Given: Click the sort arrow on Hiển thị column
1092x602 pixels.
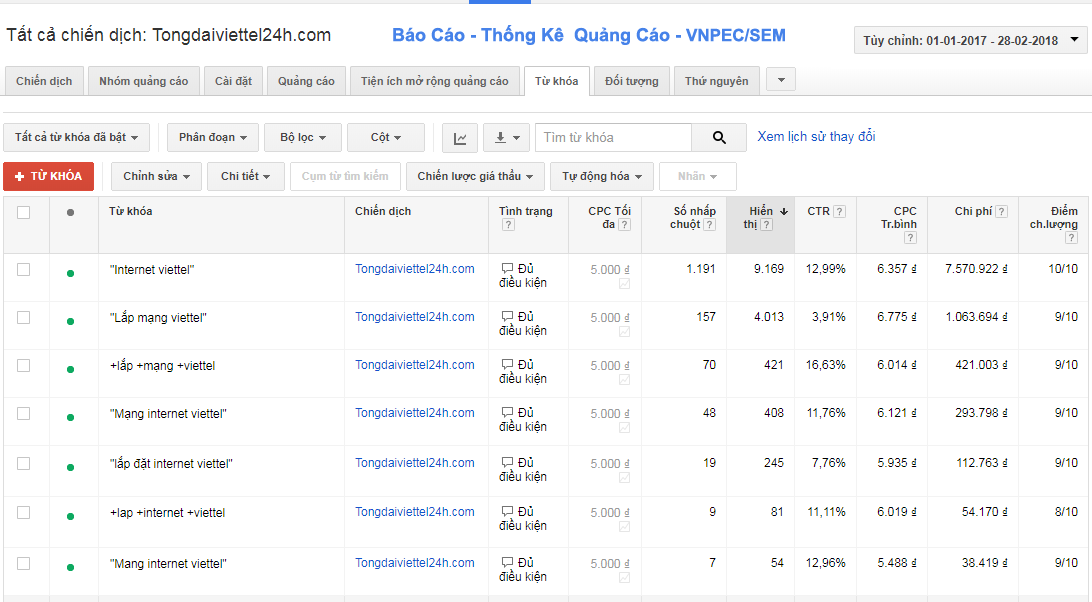Looking at the screenshot, I should (783, 211).
